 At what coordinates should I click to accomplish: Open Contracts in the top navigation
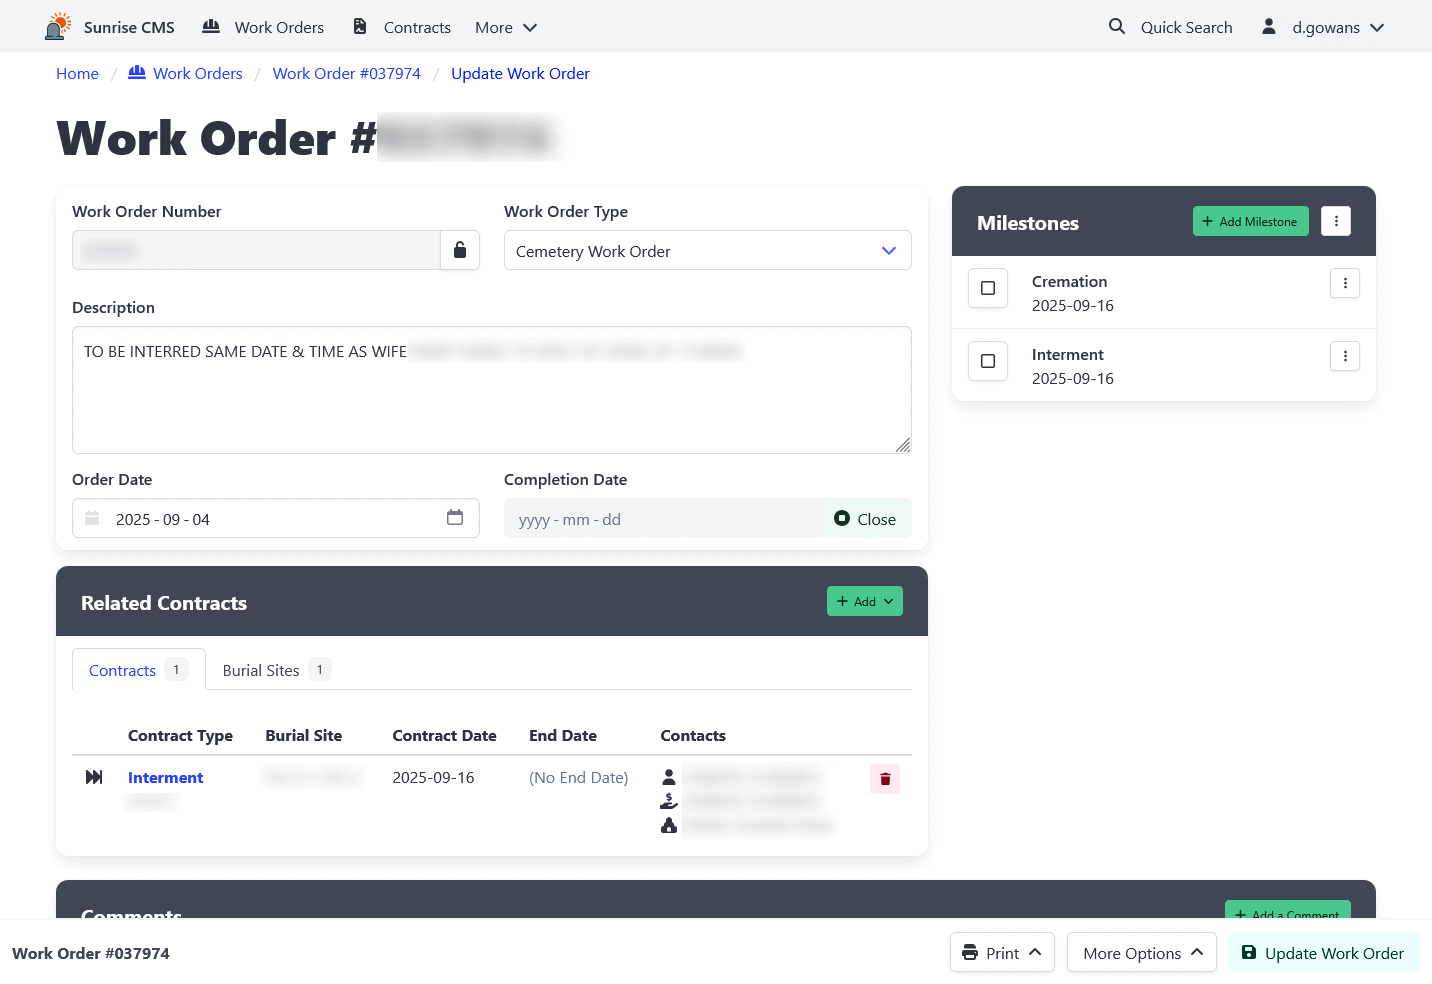[x=402, y=27]
